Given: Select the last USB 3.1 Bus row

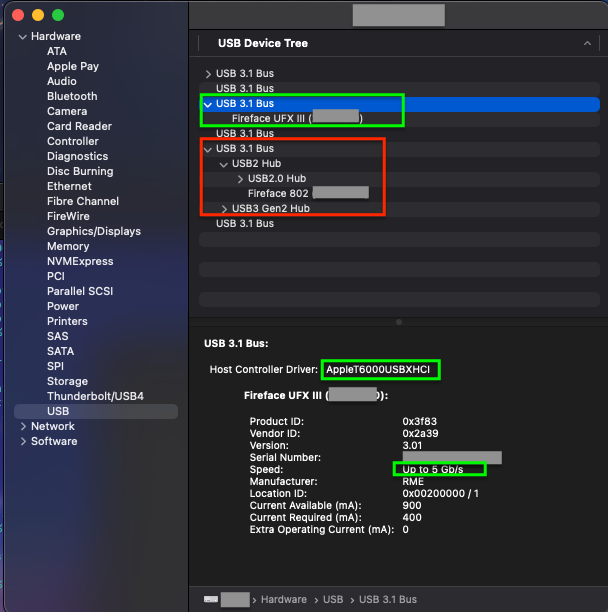Looking at the screenshot, I should pyautogui.click(x=399, y=224).
